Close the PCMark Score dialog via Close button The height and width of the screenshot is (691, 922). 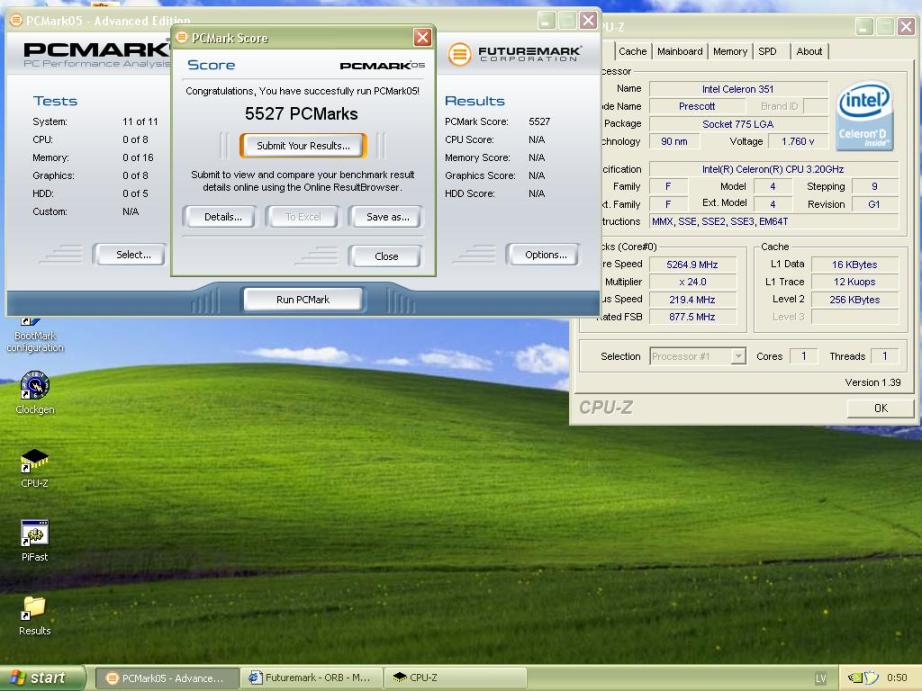click(386, 256)
